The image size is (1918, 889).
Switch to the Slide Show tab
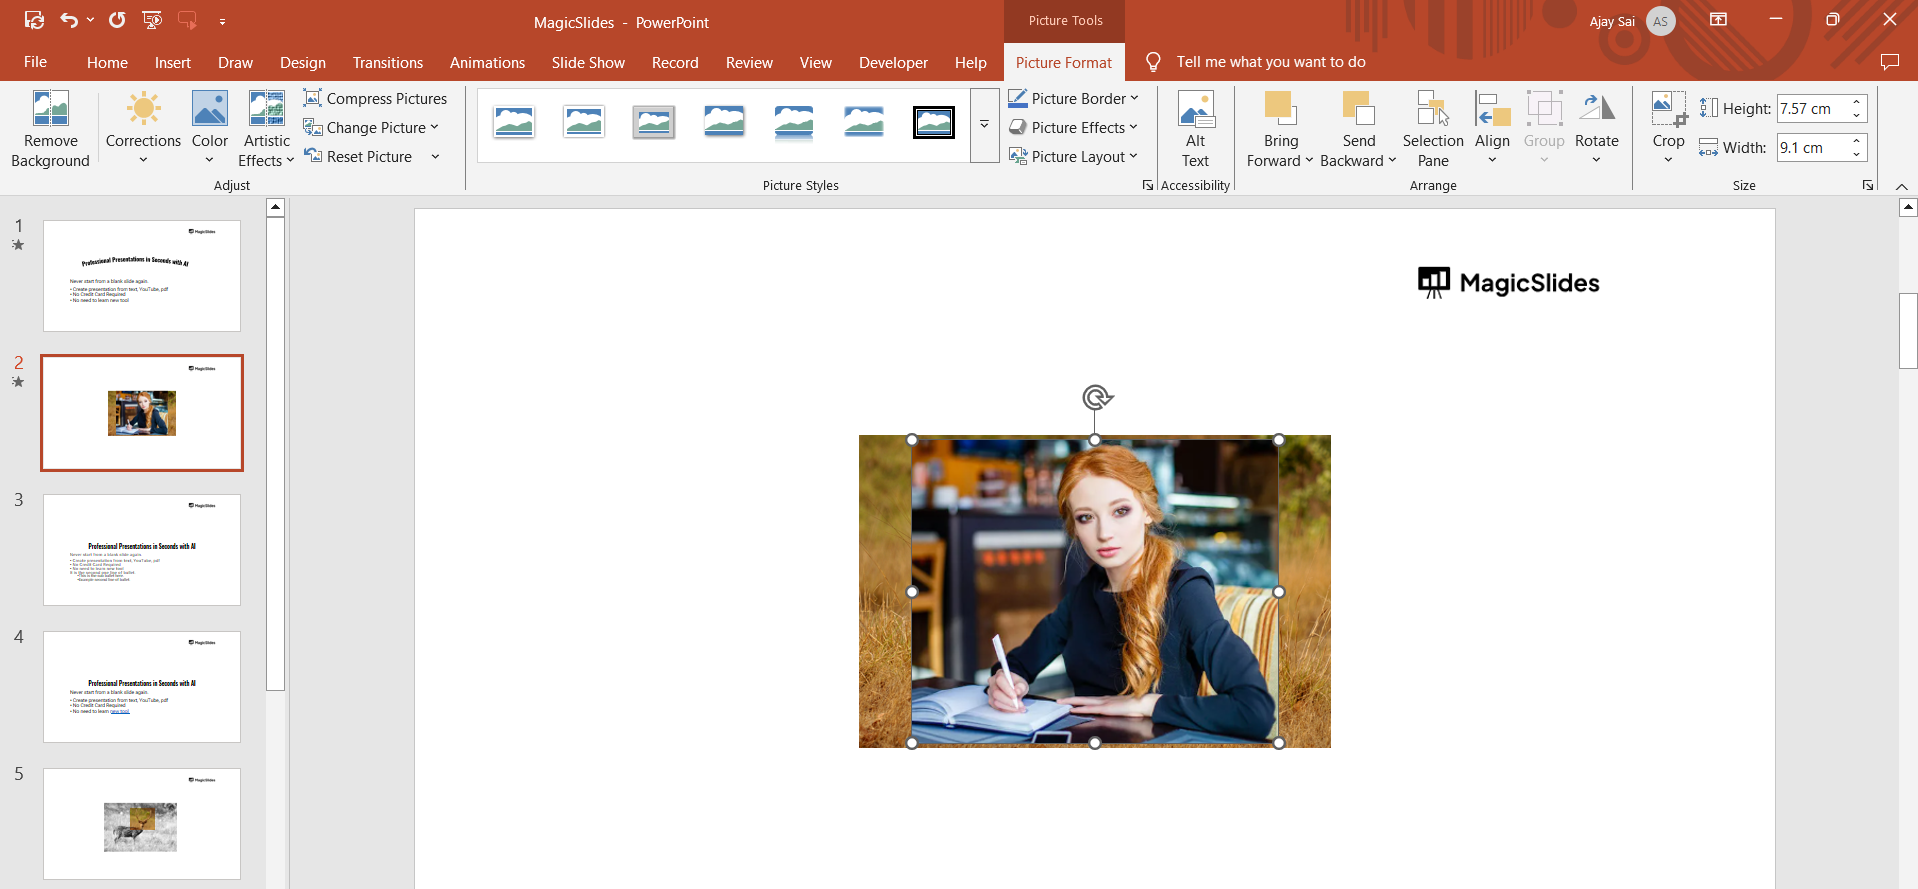coord(588,62)
